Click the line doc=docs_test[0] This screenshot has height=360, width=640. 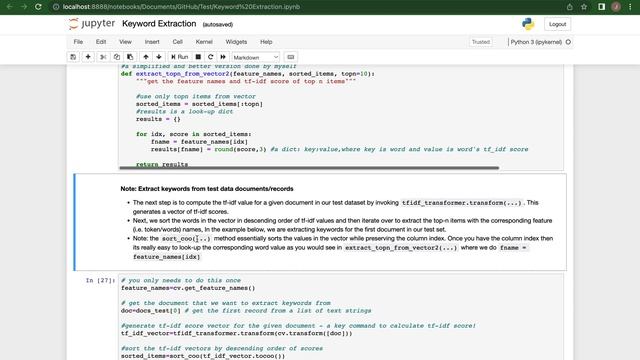pyautogui.click(x=150, y=311)
